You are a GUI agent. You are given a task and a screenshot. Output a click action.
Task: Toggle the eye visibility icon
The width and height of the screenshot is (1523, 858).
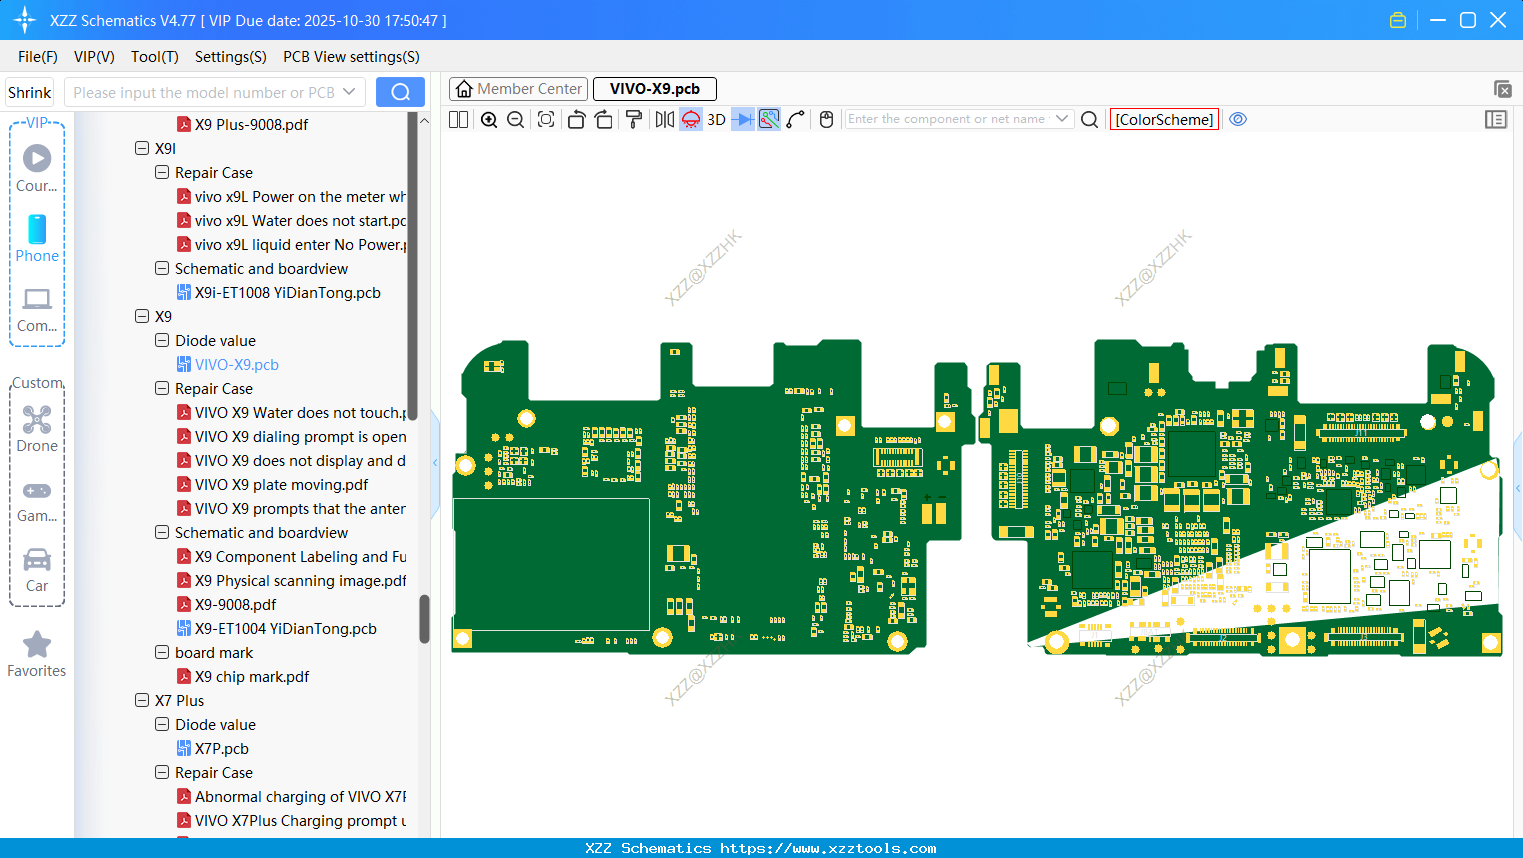[x=1238, y=120]
